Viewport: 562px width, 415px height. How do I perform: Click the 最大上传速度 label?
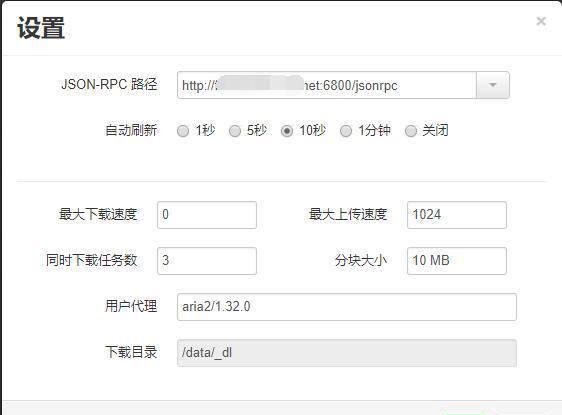348,214
